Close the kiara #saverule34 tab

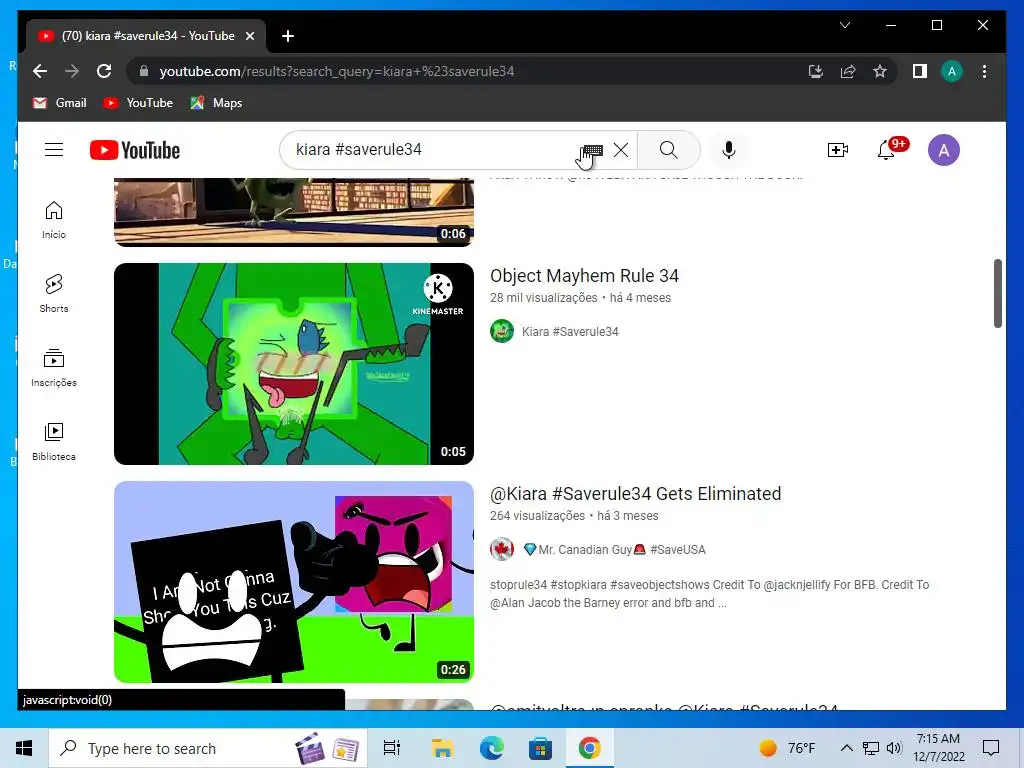pyautogui.click(x=249, y=36)
